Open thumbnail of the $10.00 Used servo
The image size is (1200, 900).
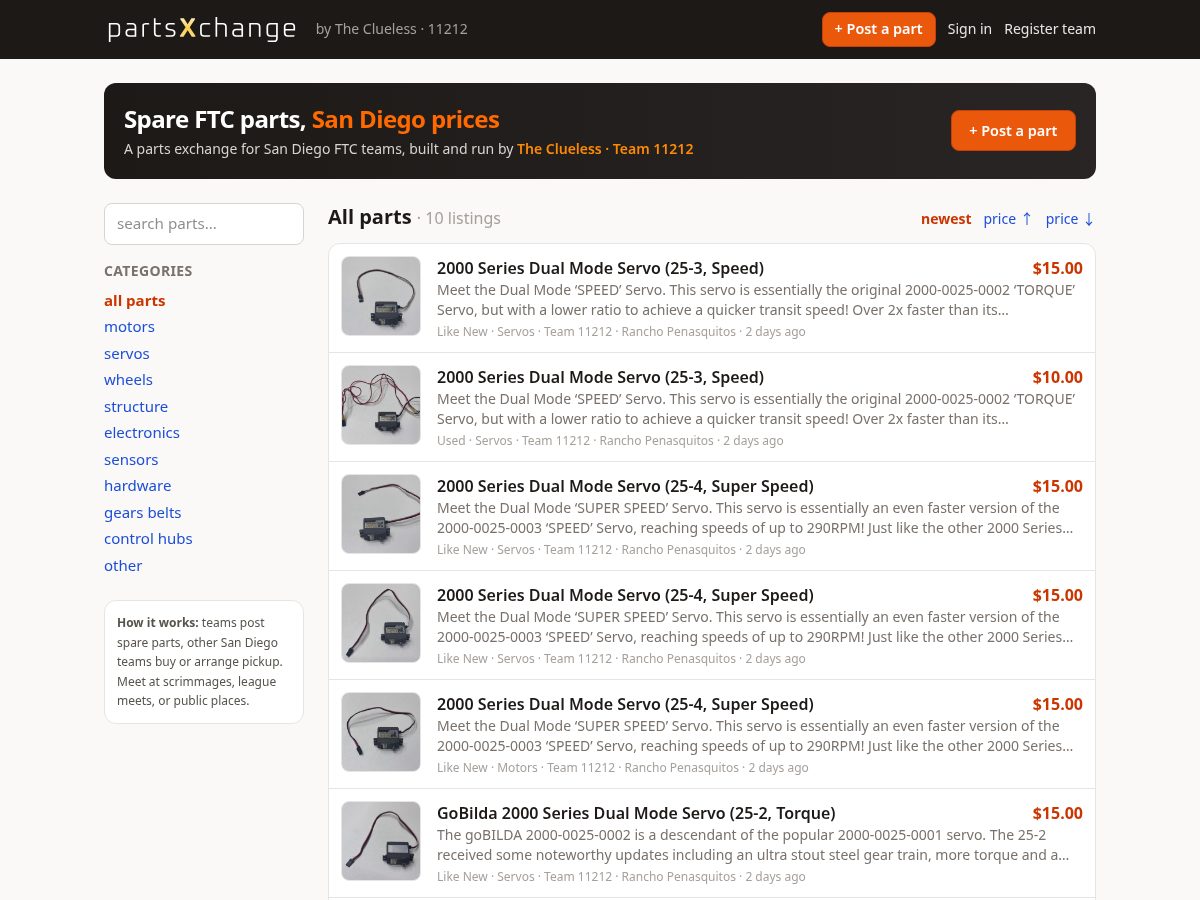[381, 405]
